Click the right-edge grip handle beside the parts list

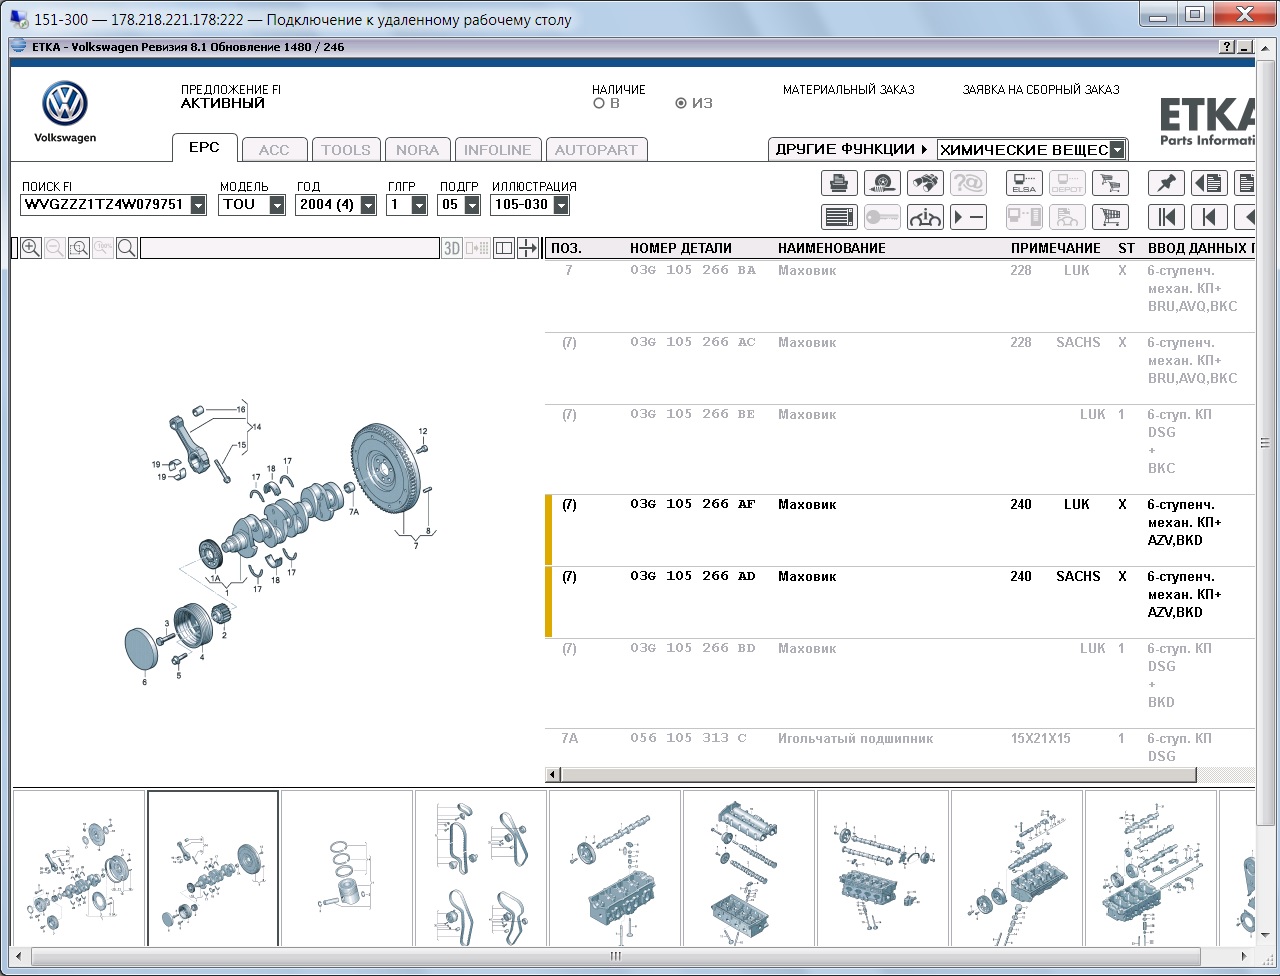pyautogui.click(x=1265, y=443)
